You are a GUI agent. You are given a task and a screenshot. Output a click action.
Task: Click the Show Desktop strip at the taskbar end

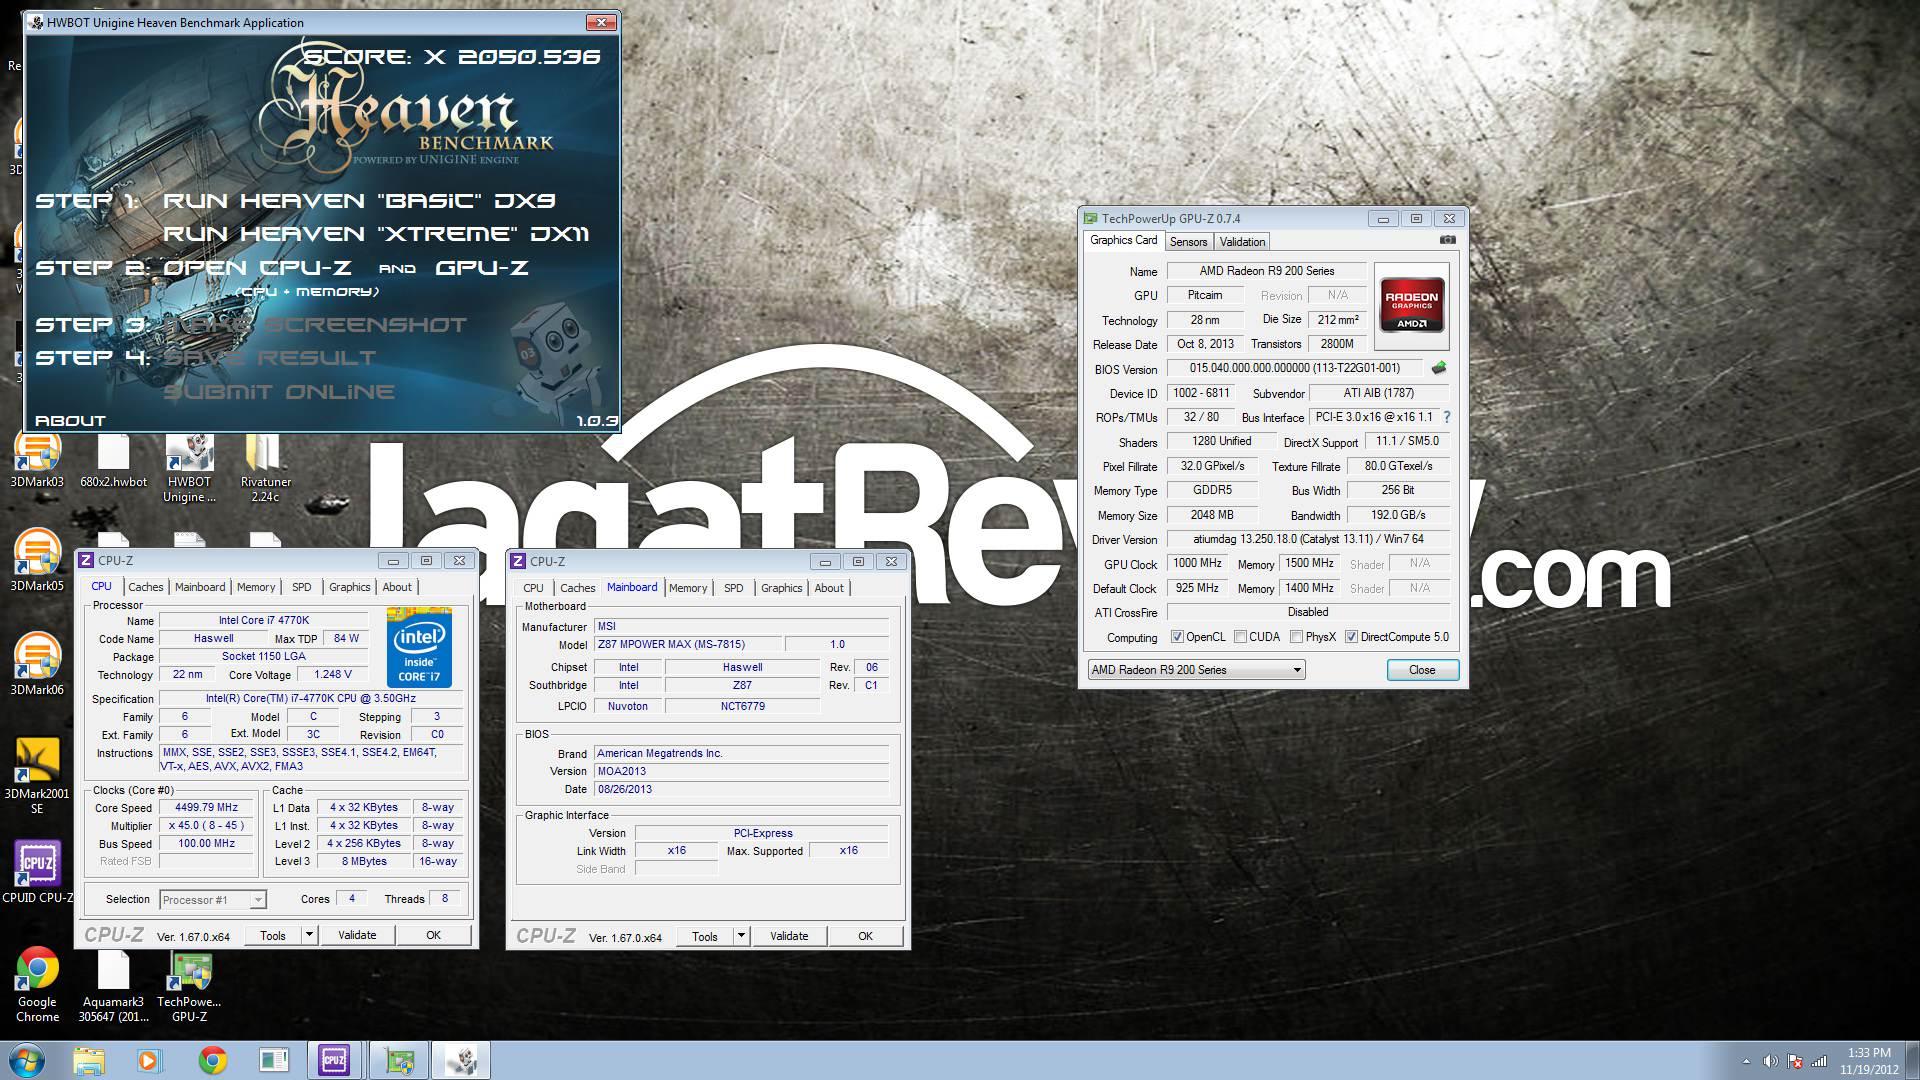1913,1060
